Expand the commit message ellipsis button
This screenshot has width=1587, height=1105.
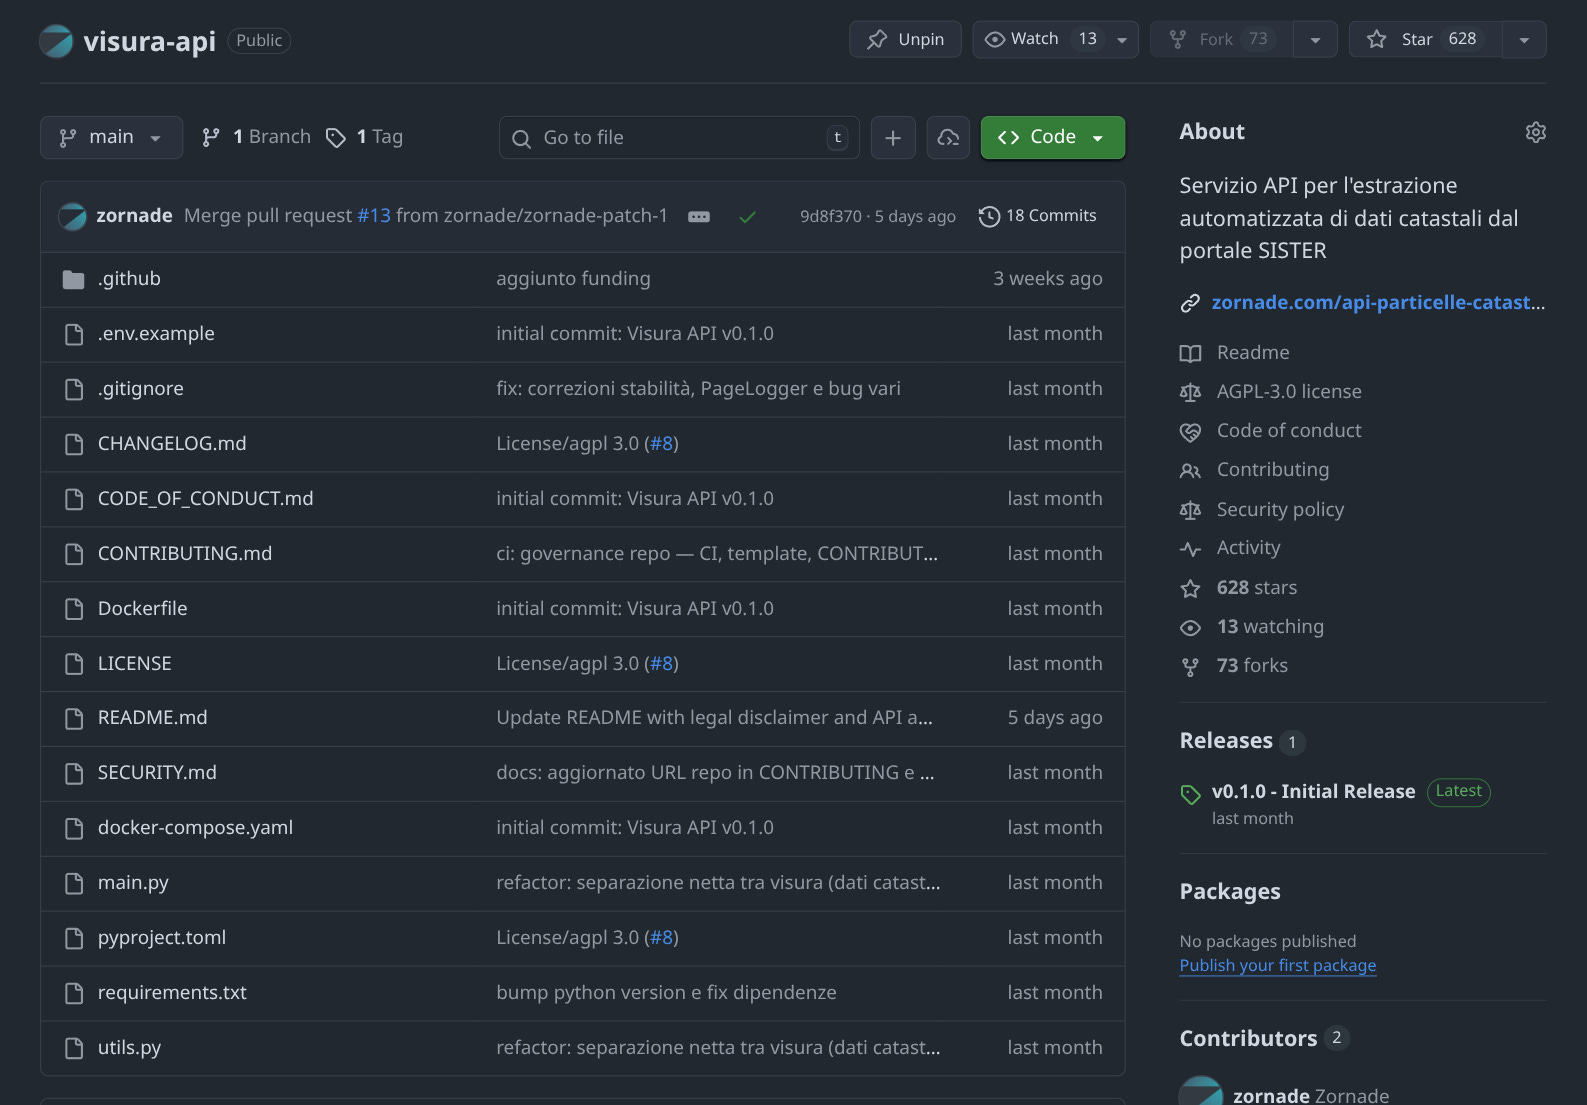699,216
